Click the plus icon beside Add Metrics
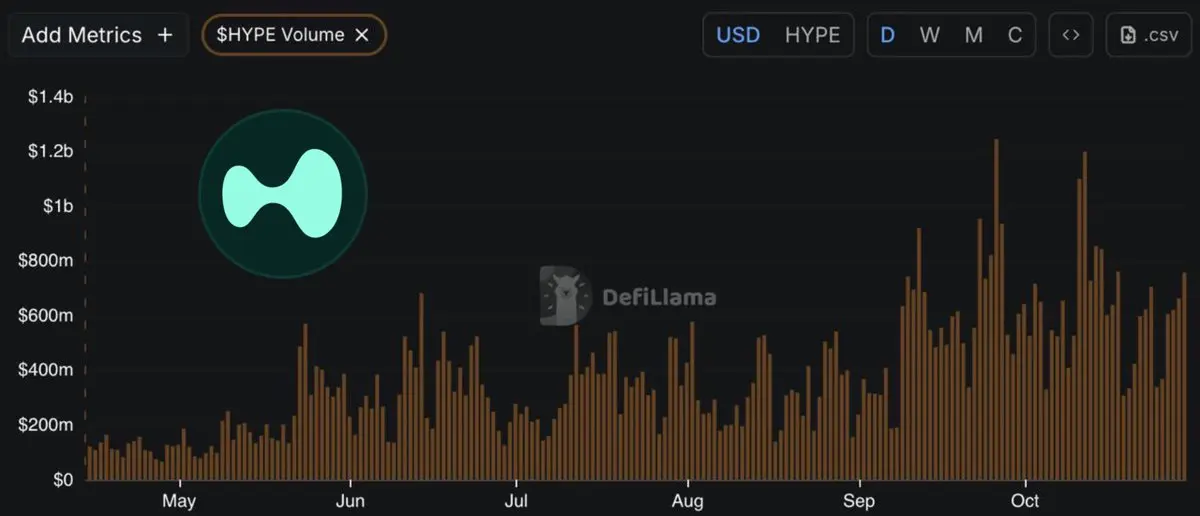The image size is (1200, 516). point(165,35)
